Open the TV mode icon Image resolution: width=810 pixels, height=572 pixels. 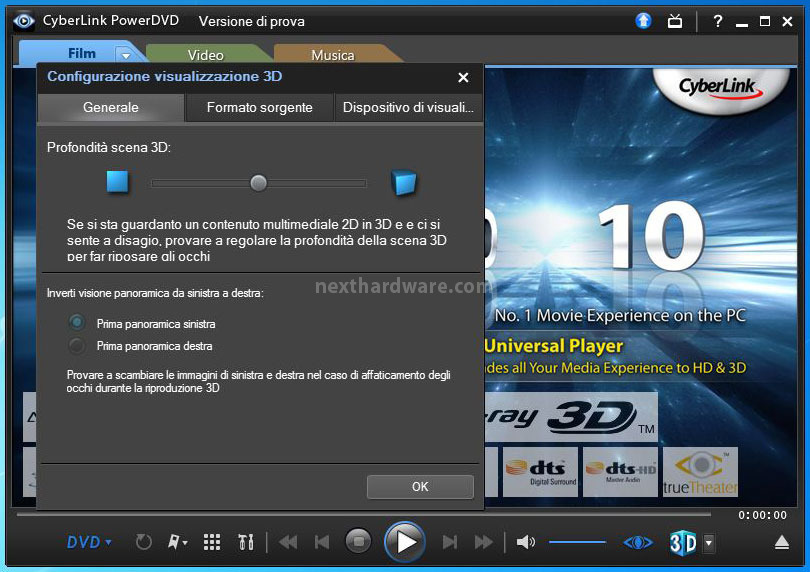click(x=675, y=21)
